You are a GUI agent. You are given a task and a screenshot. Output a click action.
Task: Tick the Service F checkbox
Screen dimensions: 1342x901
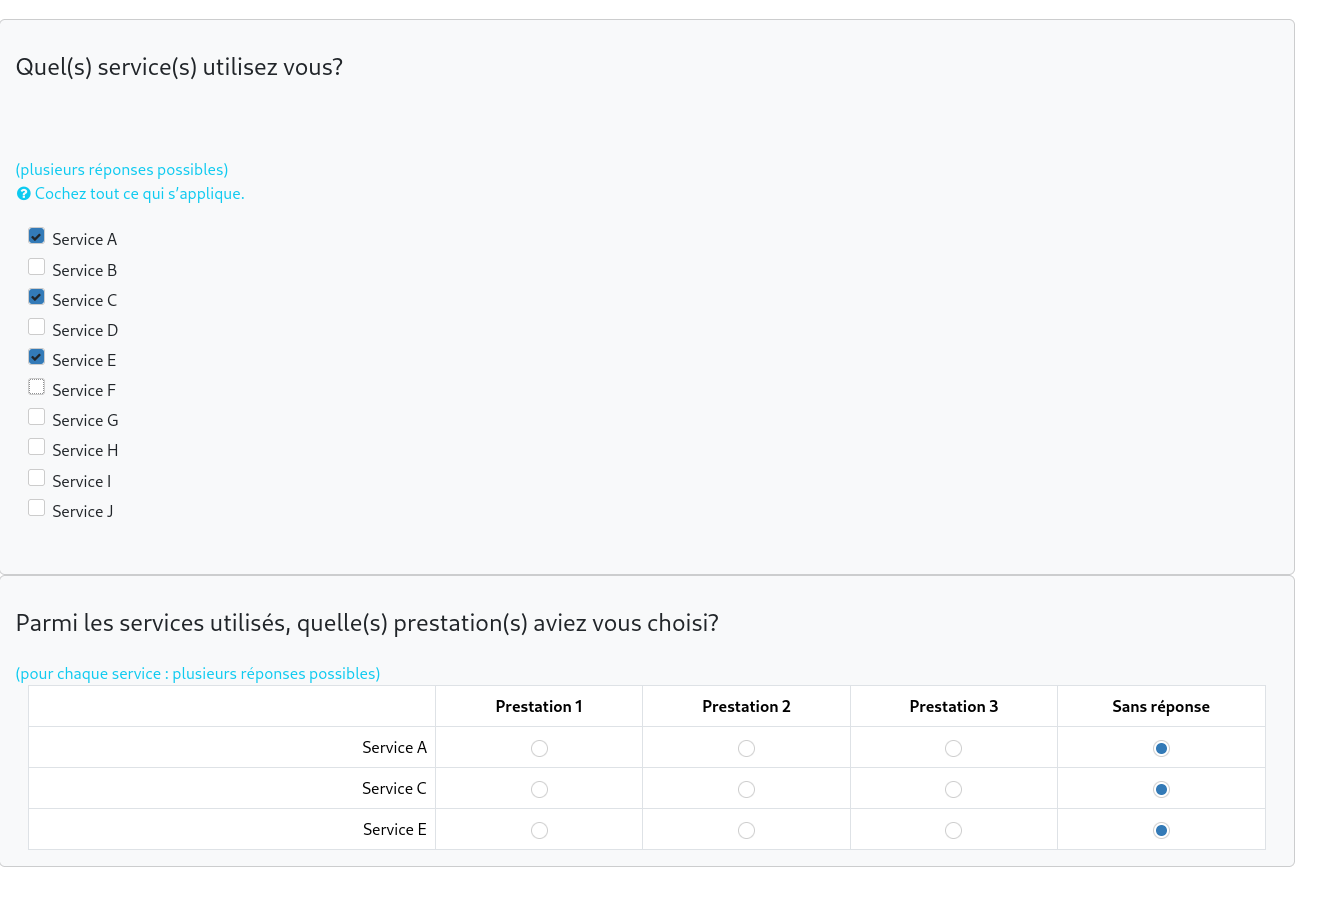[37, 387]
